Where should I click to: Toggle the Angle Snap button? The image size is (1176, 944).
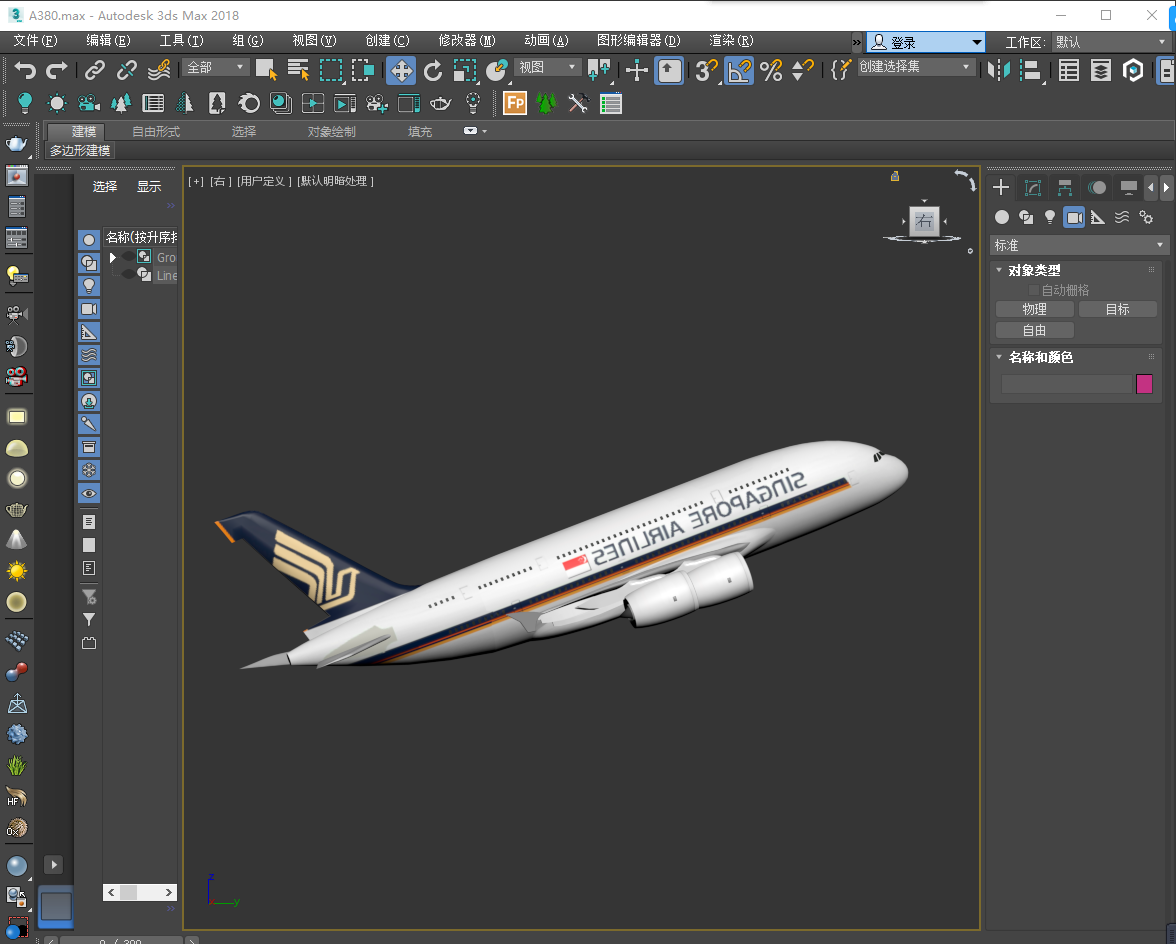click(x=739, y=70)
